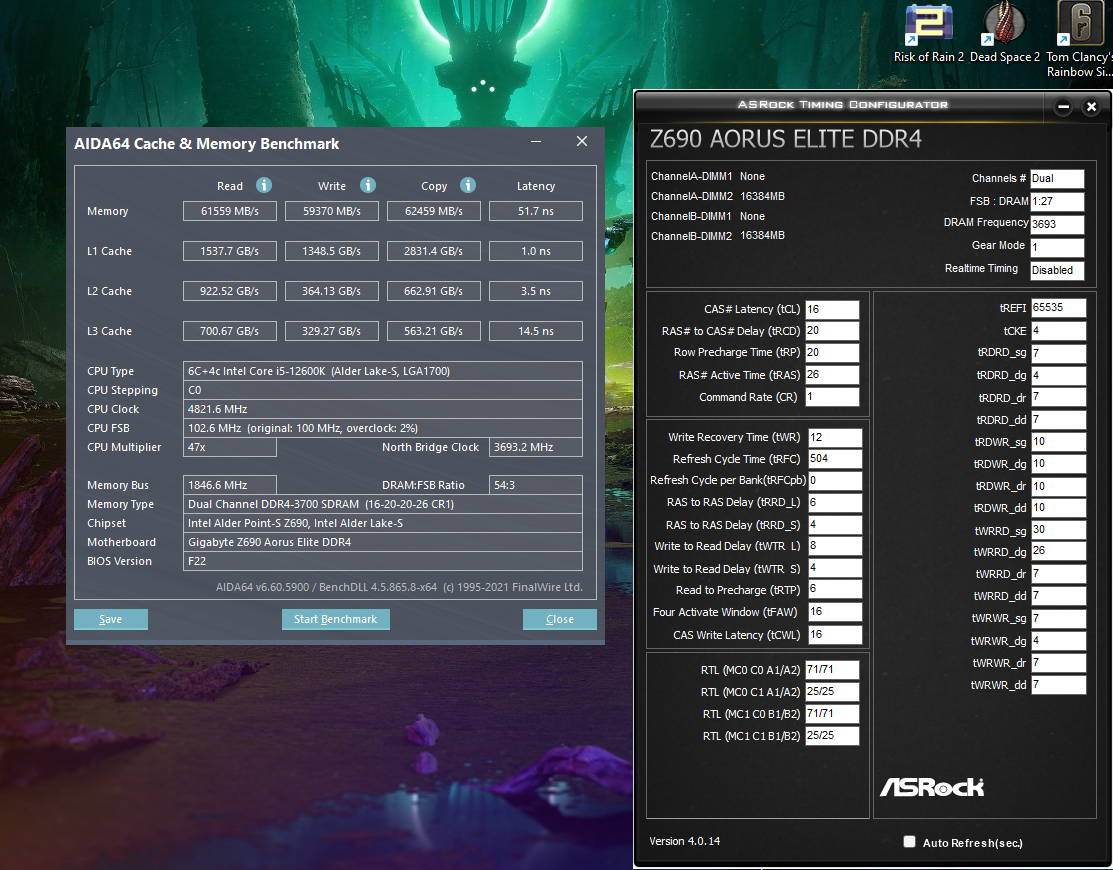Screen dimensions: 1113x870
Task: Click the Memory Type DDR4-3700 field
Action: (x=383, y=504)
